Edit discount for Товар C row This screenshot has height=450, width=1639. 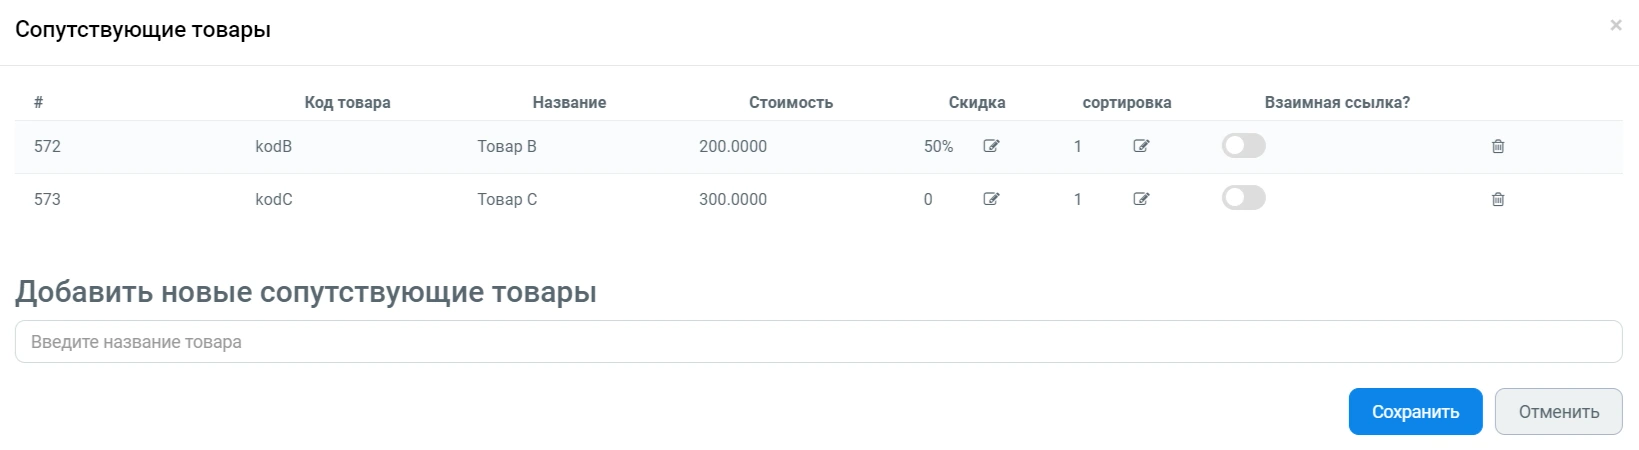(x=991, y=199)
